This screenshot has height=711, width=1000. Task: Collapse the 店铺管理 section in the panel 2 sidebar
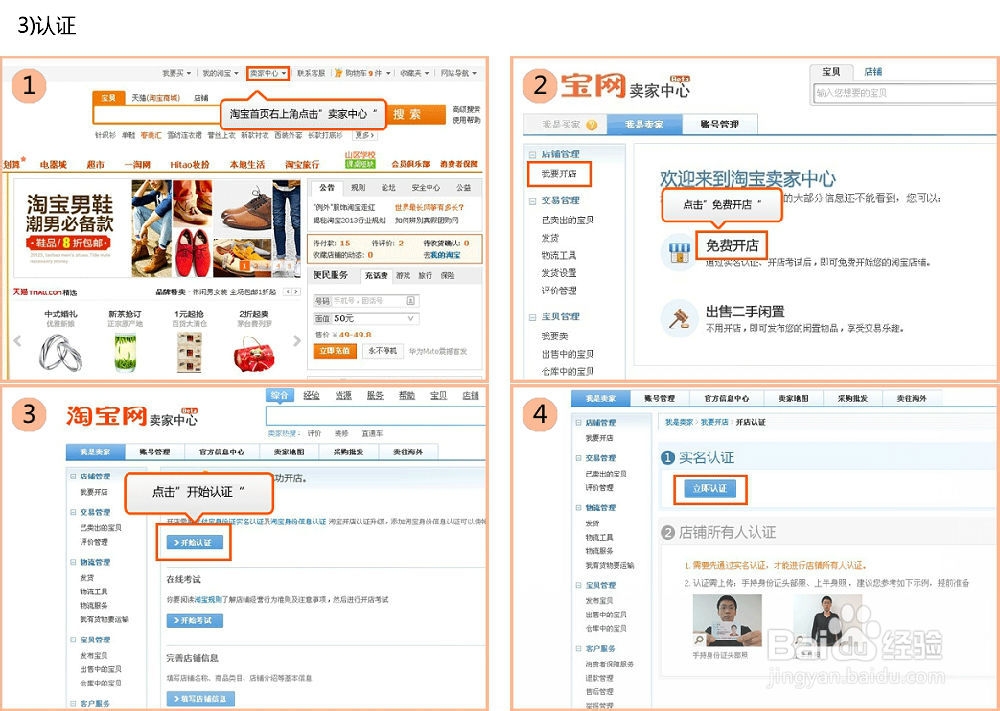pyautogui.click(x=533, y=154)
